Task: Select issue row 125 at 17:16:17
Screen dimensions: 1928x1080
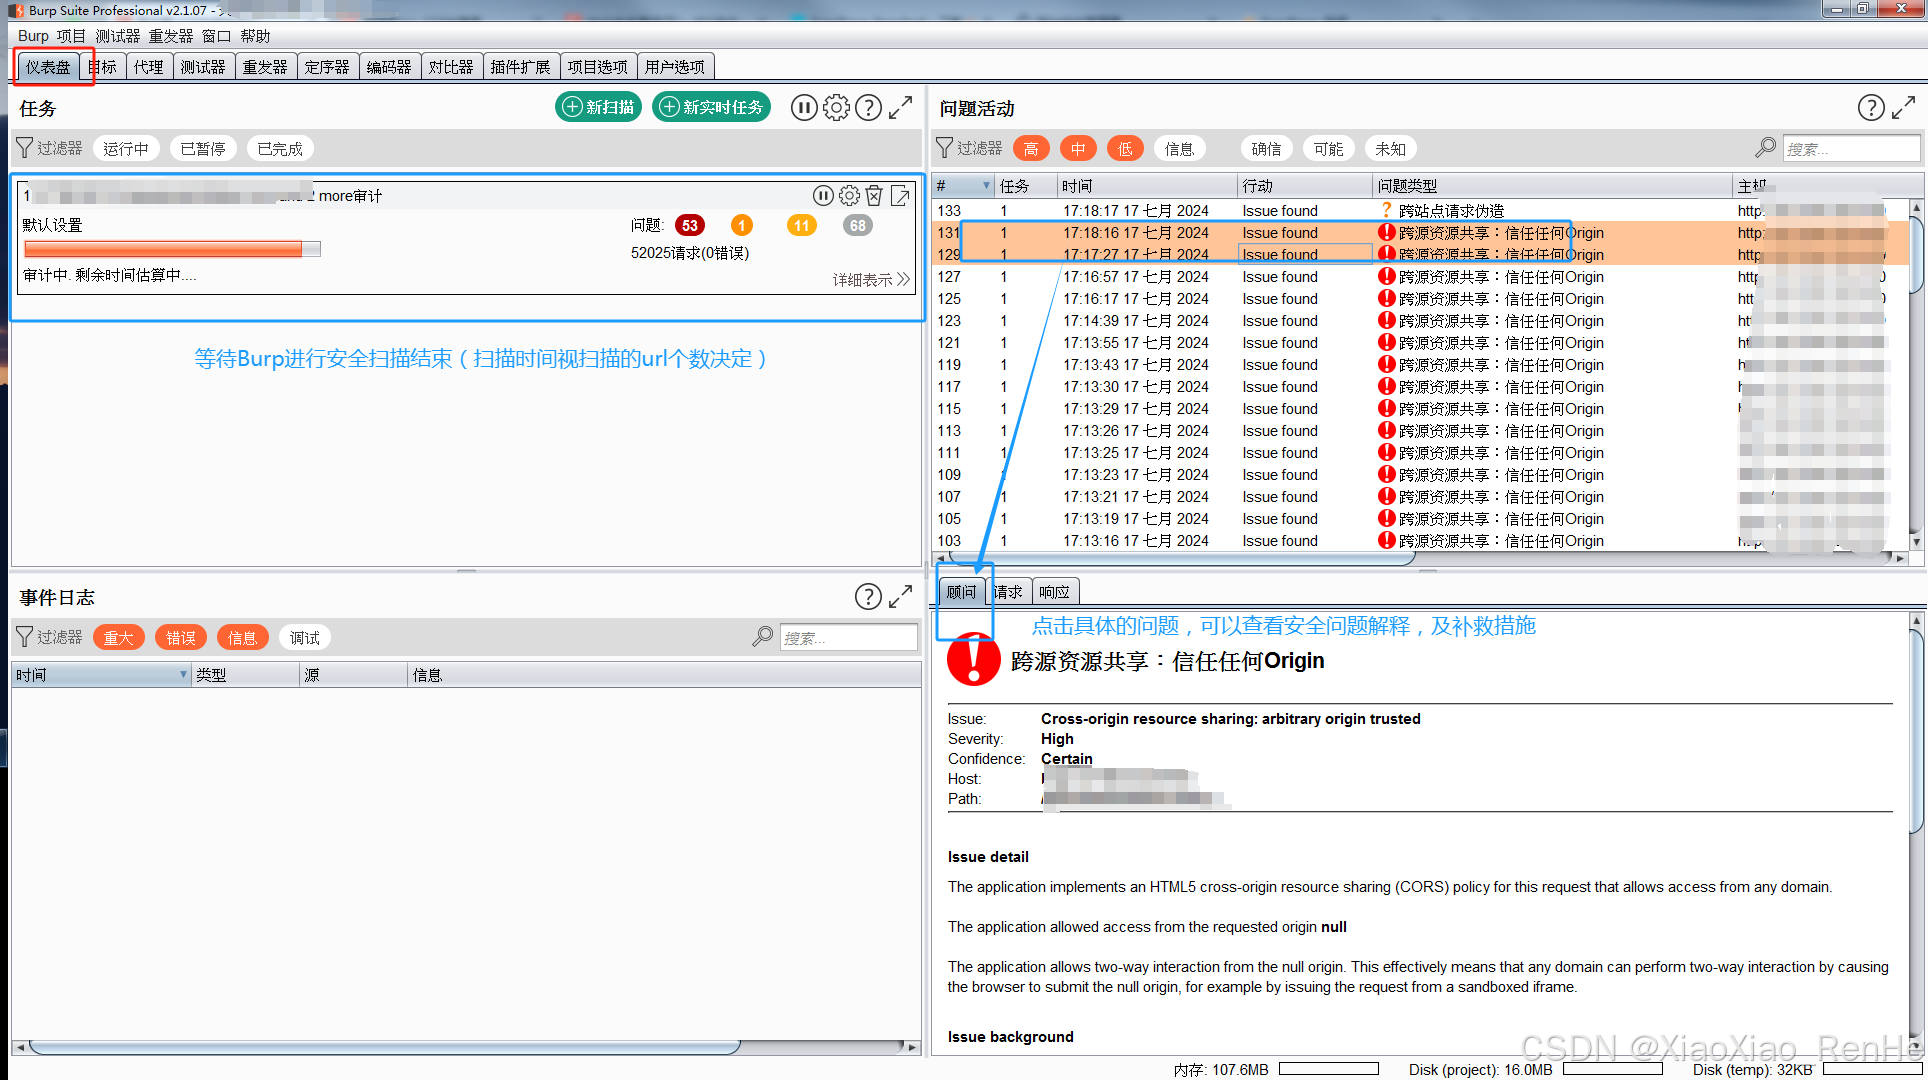Action: coord(1420,298)
